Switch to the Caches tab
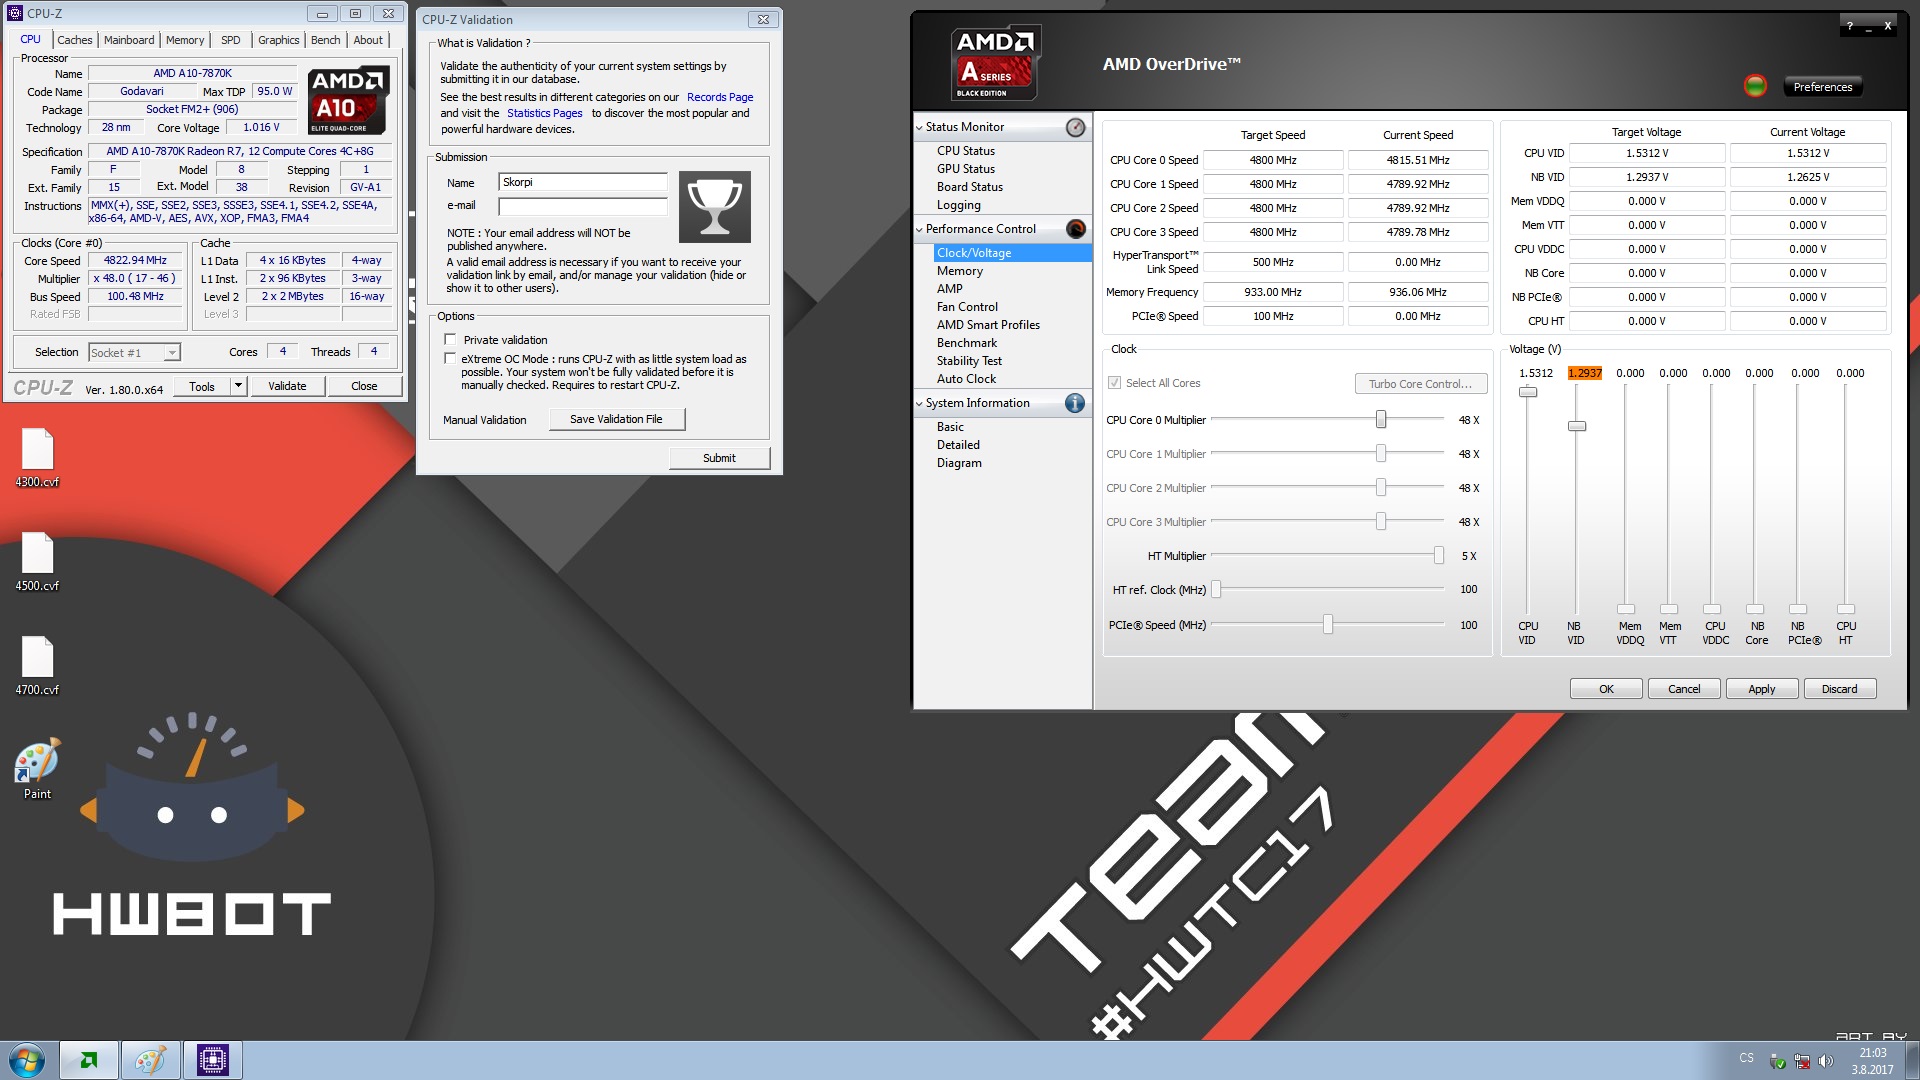The height and width of the screenshot is (1080, 1920). pyautogui.click(x=74, y=40)
